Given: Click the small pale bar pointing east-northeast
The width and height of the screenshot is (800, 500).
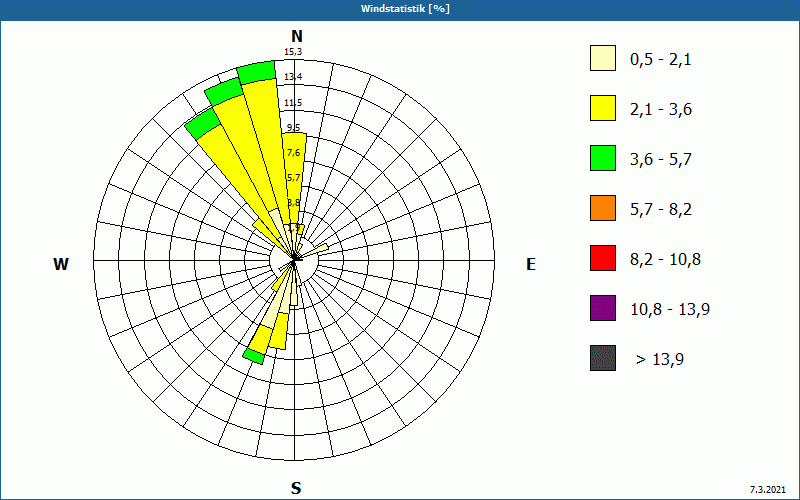Looking at the screenshot, I should click(x=314, y=251).
